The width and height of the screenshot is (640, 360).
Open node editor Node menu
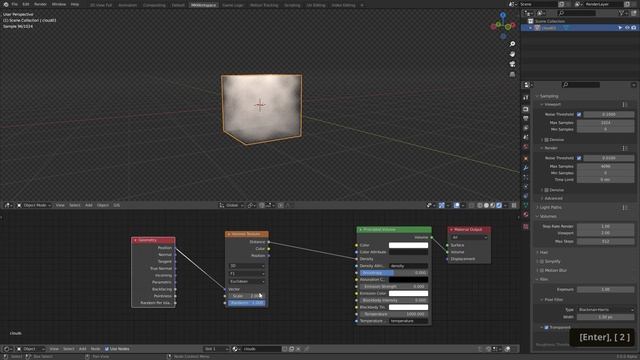[x=95, y=349]
